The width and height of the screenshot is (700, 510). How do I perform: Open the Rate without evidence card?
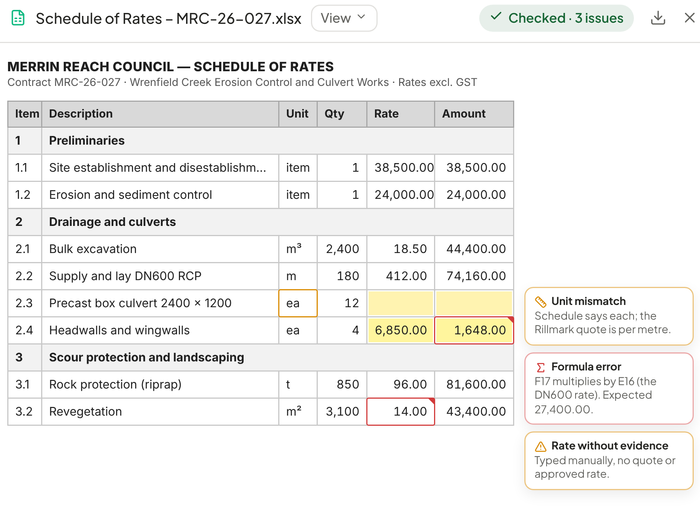(x=609, y=460)
